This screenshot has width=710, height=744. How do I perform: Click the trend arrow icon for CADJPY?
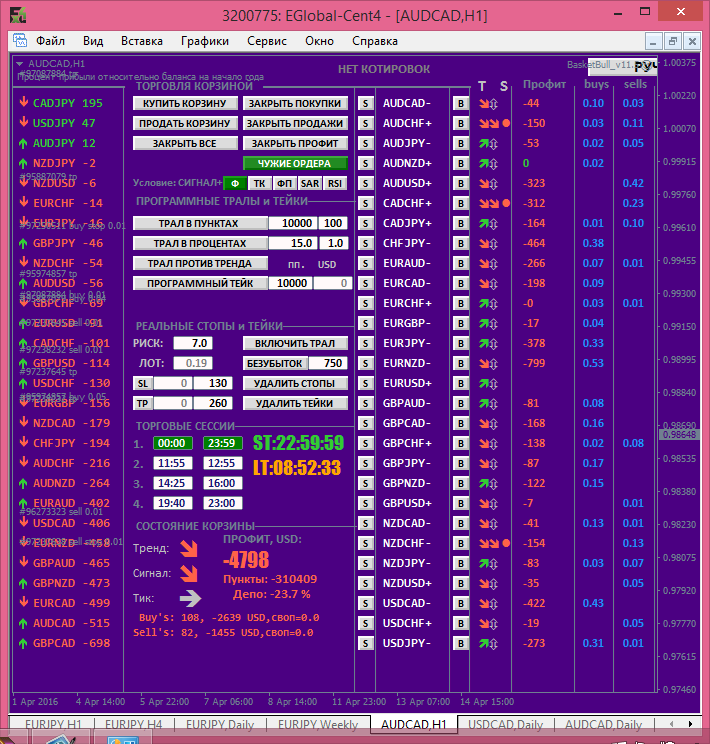pos(486,223)
